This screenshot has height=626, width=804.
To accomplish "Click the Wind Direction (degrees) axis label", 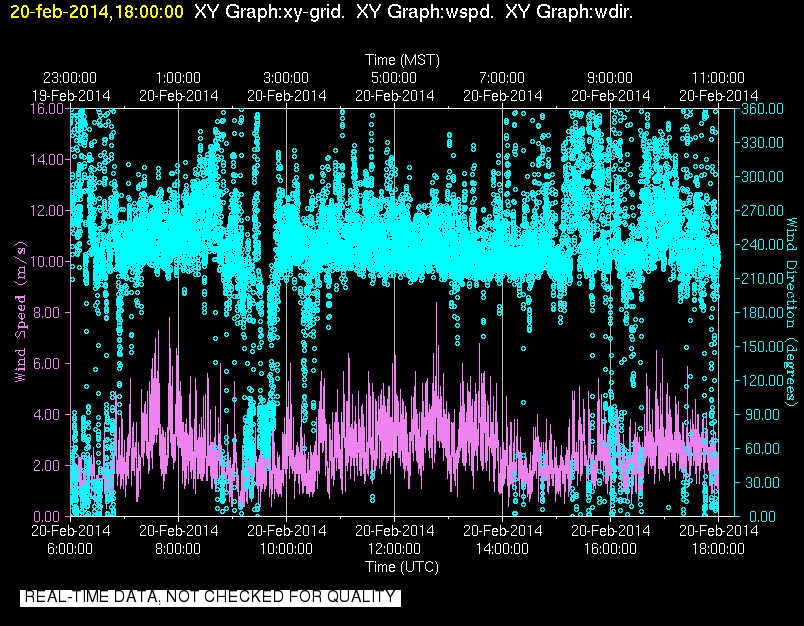I will click(792, 312).
